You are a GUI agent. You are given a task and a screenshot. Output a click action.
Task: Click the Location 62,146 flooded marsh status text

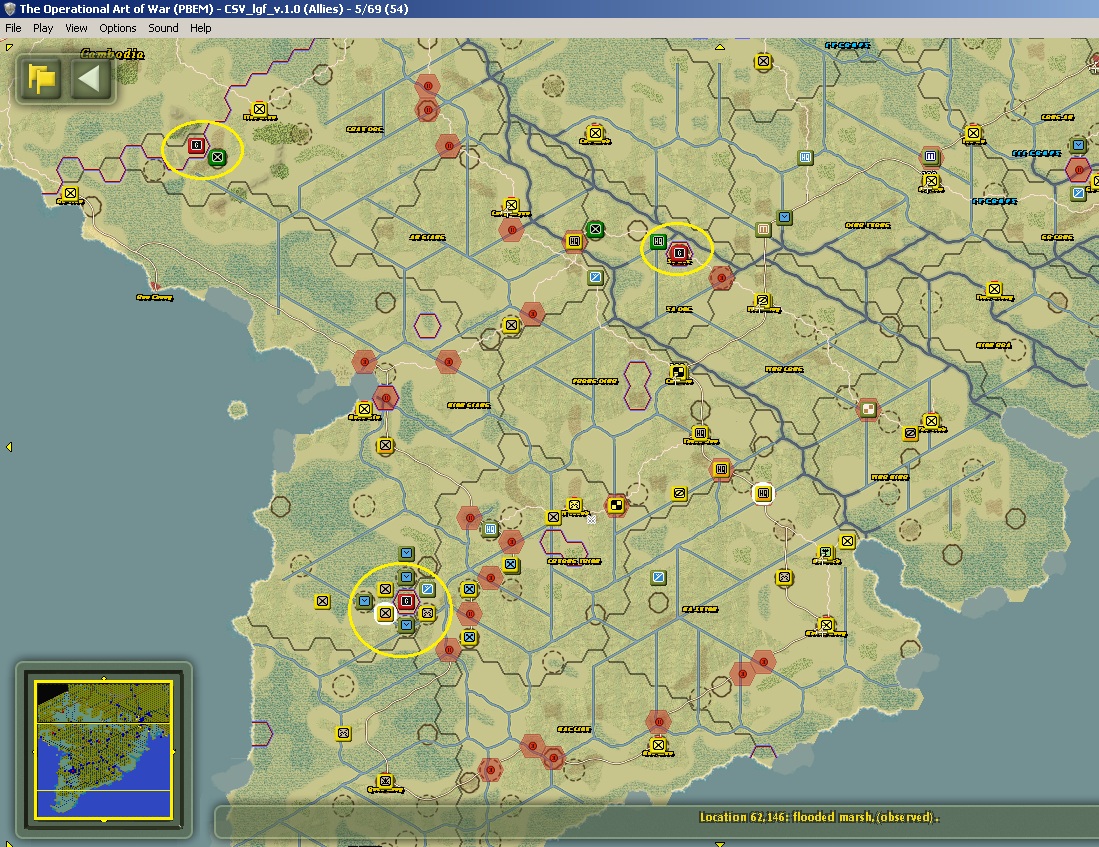(x=819, y=817)
